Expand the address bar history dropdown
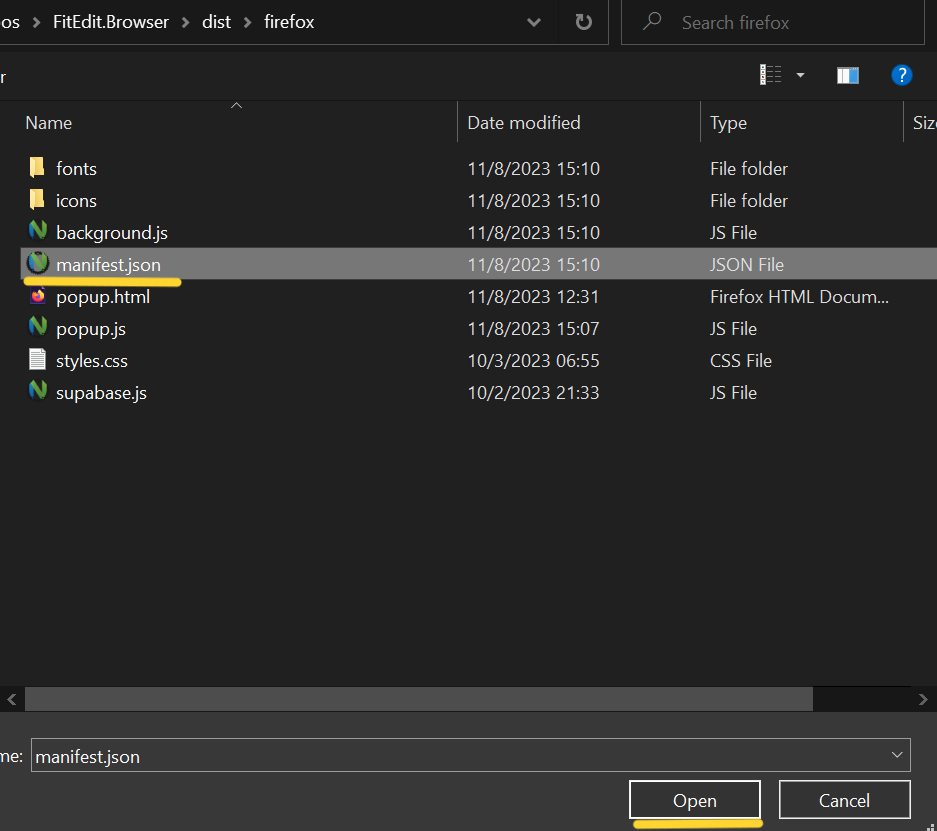Screen dimensions: 937x831 (x=533, y=22)
